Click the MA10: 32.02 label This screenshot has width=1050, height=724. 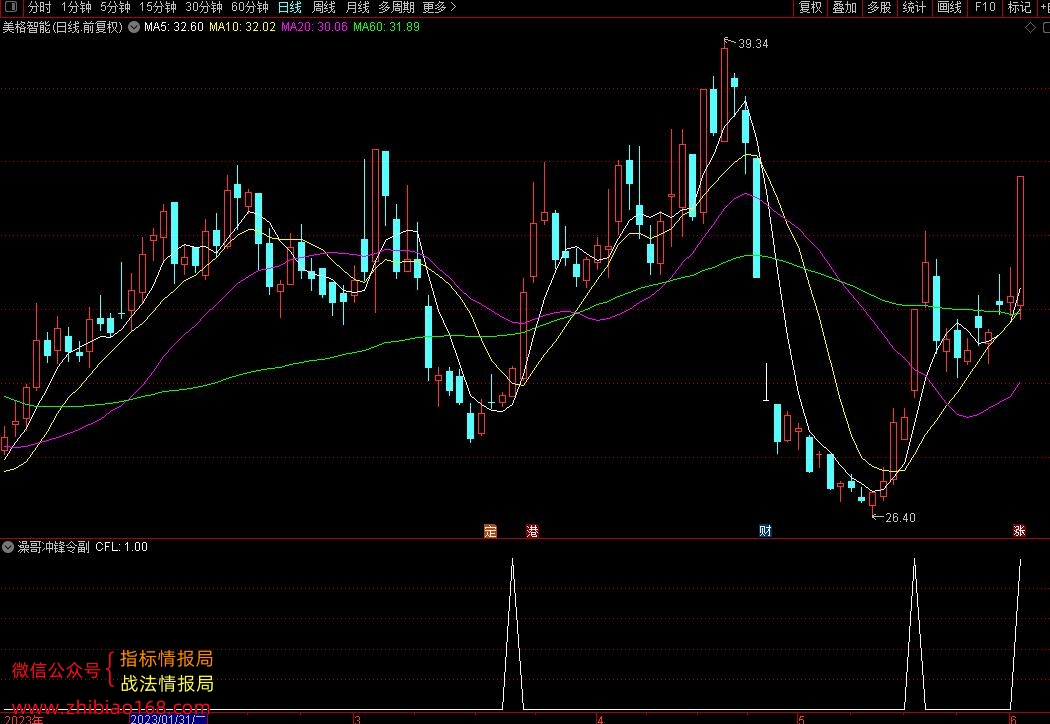pos(242,27)
